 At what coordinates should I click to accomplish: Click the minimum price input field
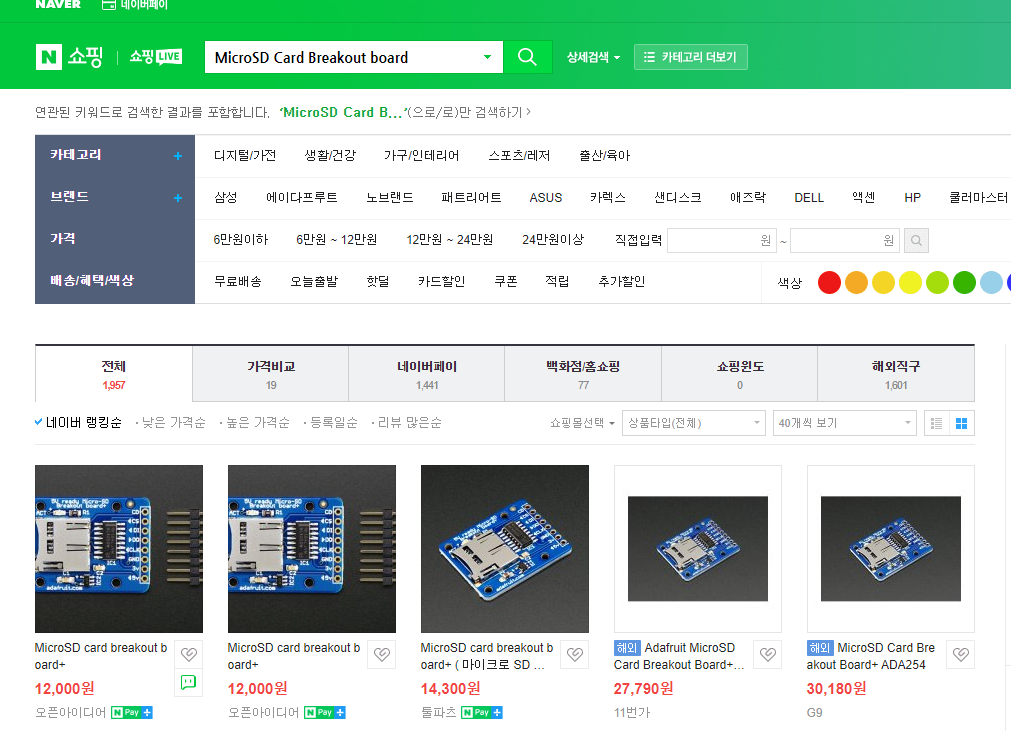[x=721, y=240]
